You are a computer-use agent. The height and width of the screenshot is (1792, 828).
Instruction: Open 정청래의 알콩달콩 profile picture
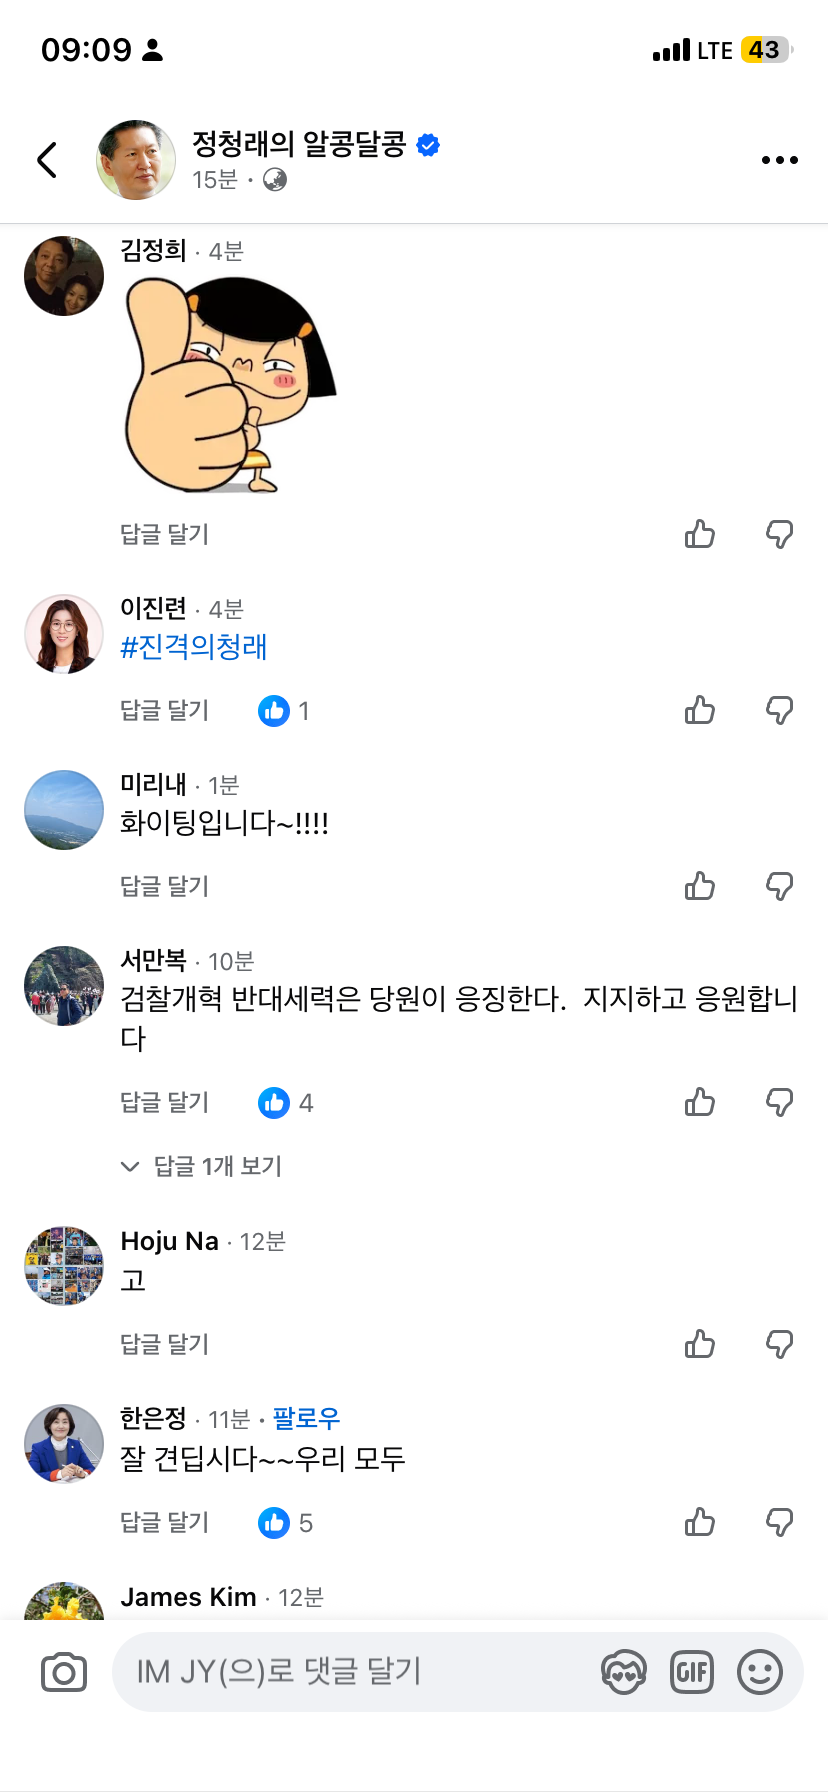click(x=136, y=160)
